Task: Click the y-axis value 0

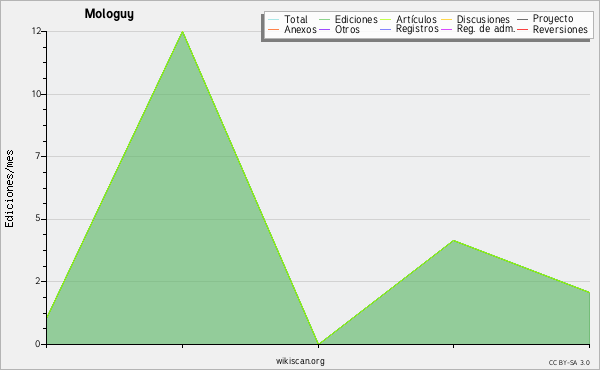Action: (38, 344)
